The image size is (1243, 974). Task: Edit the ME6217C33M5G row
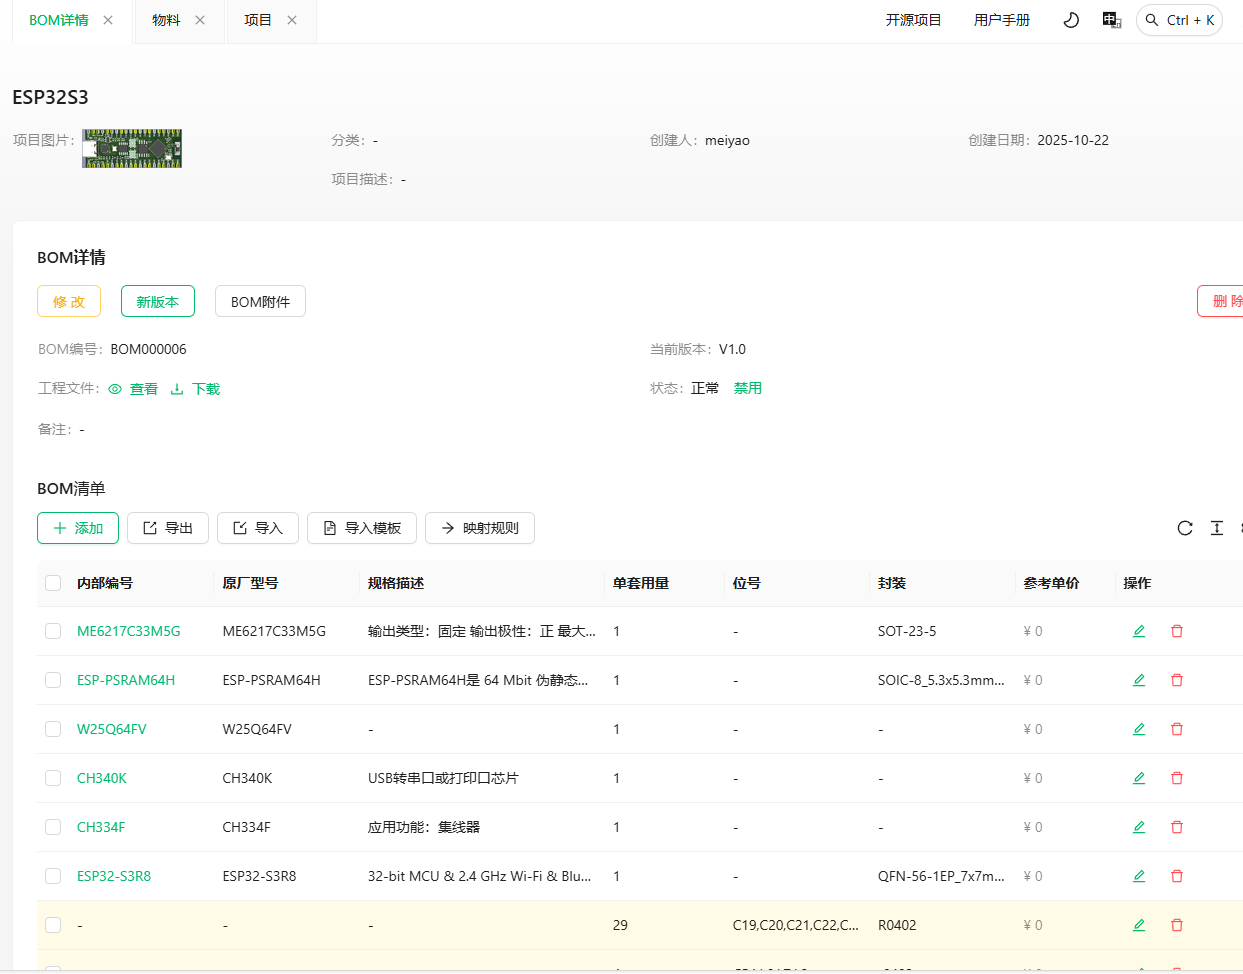pos(1139,631)
